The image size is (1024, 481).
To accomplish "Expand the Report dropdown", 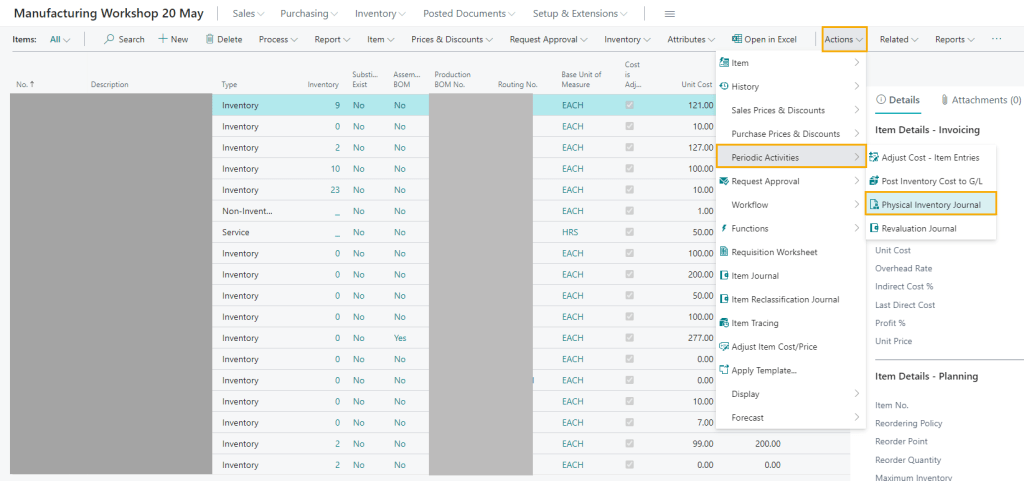I will click(x=332, y=39).
